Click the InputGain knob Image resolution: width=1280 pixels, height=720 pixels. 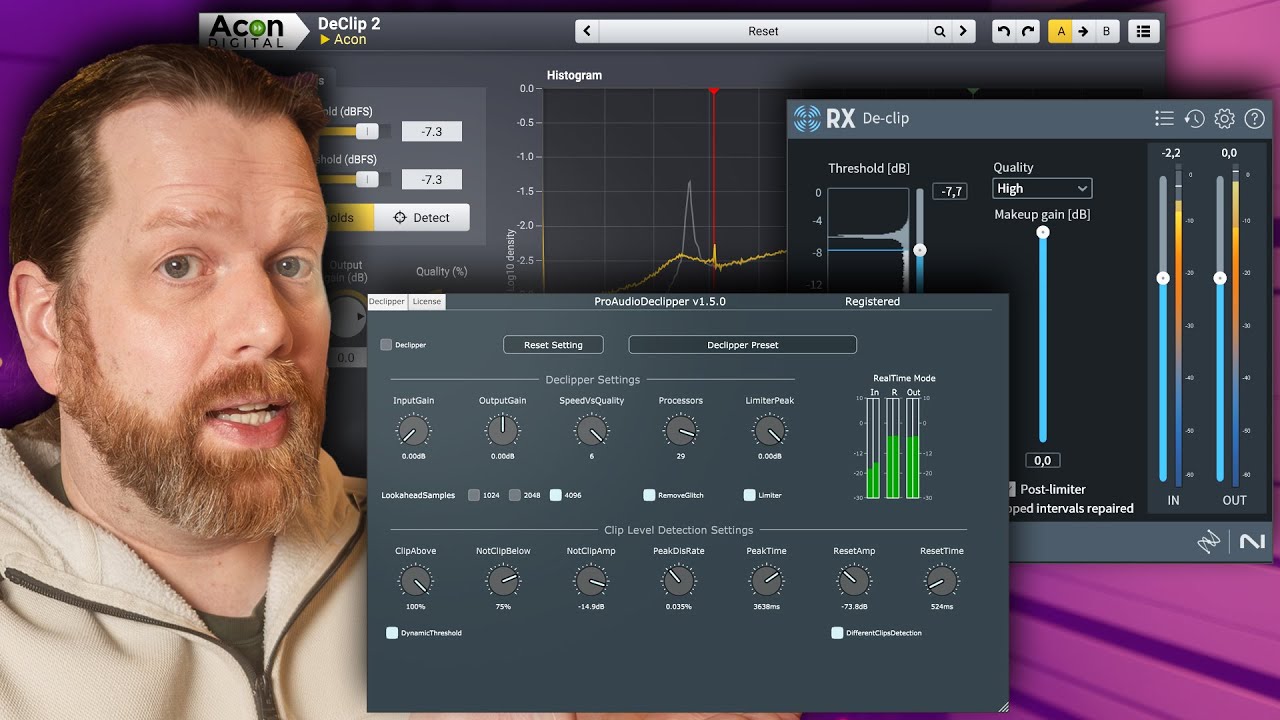coord(413,431)
